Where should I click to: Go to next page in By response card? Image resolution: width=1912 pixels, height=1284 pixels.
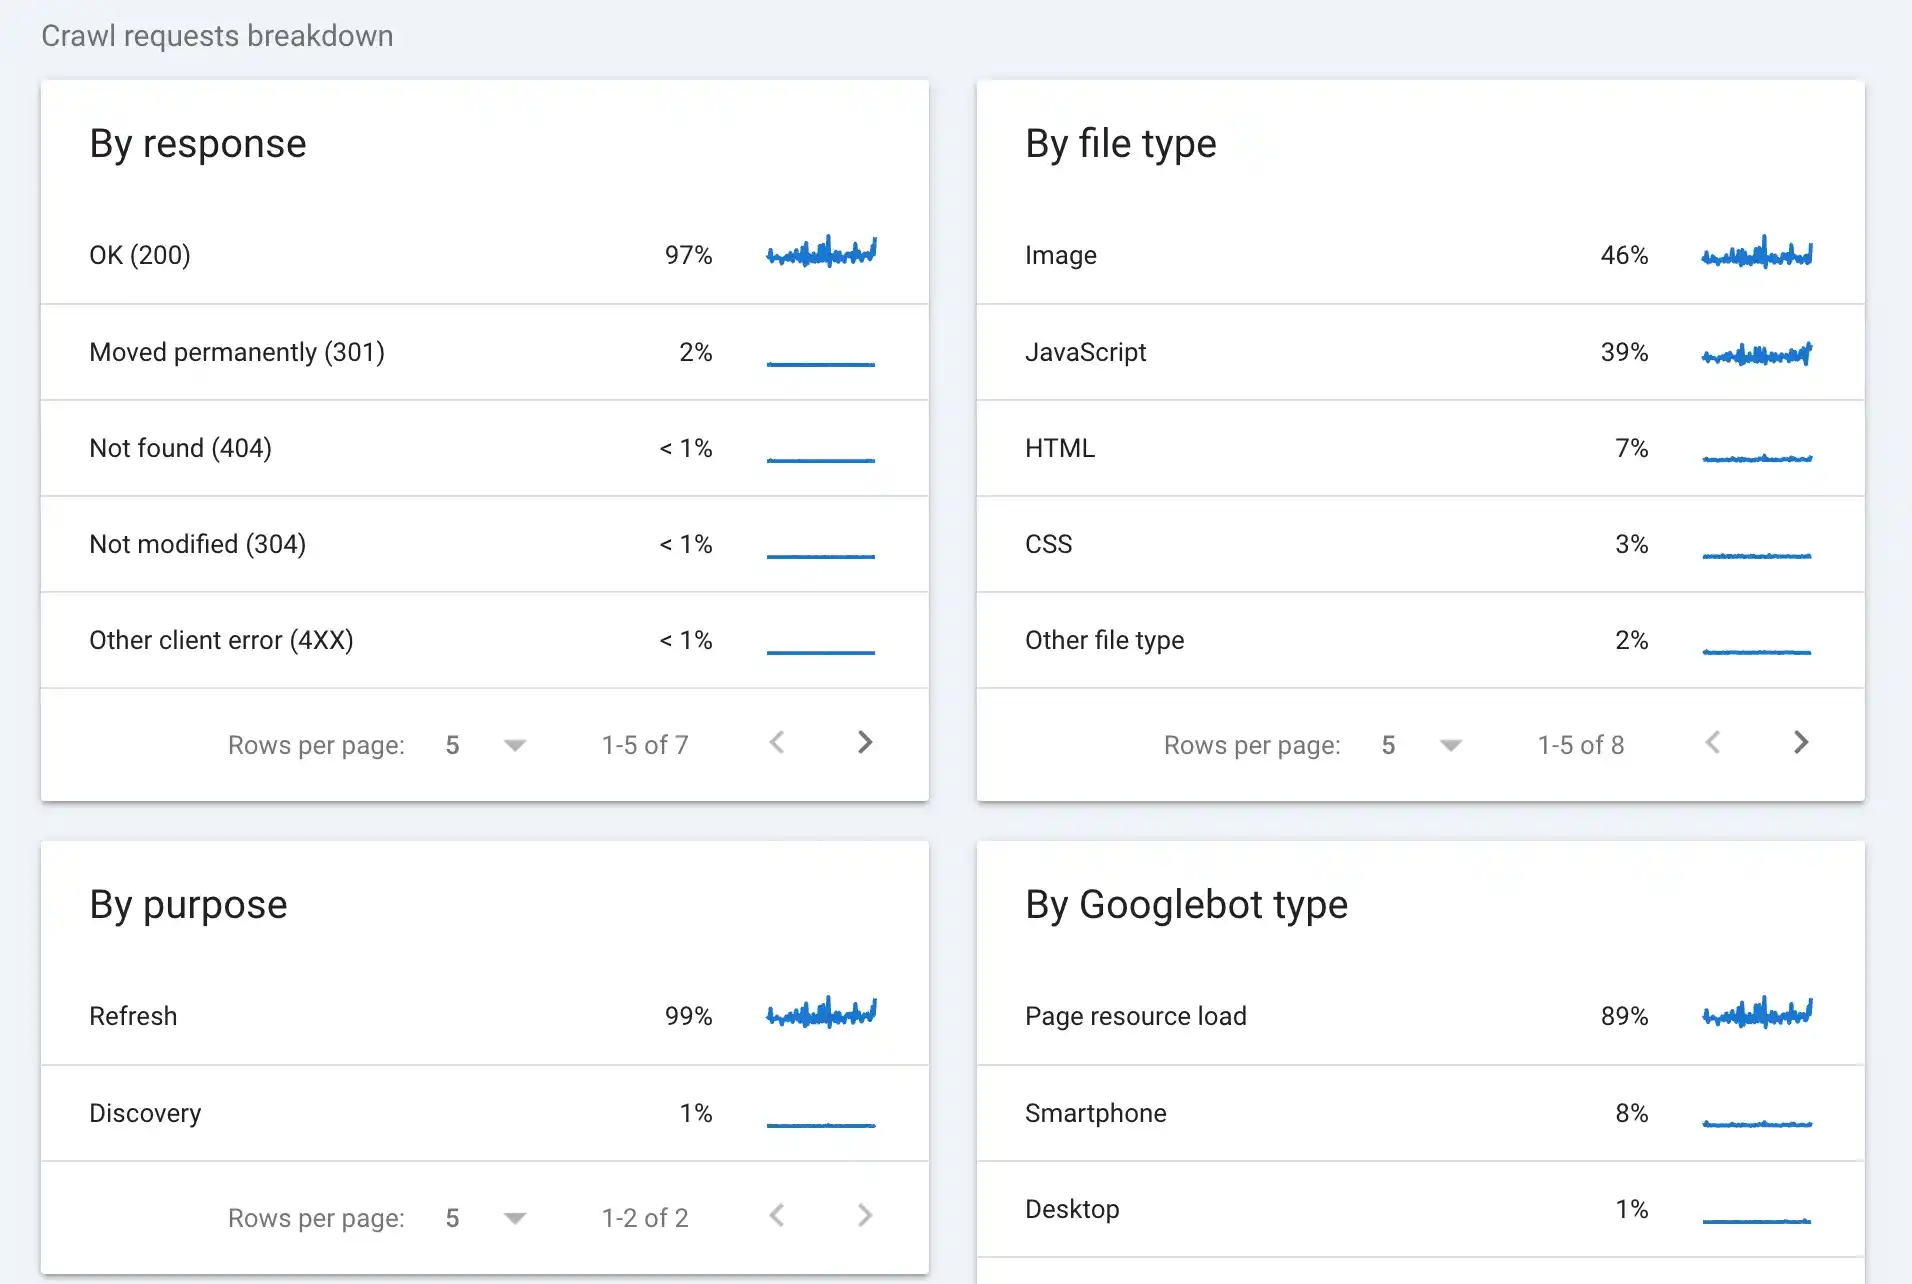click(x=865, y=743)
